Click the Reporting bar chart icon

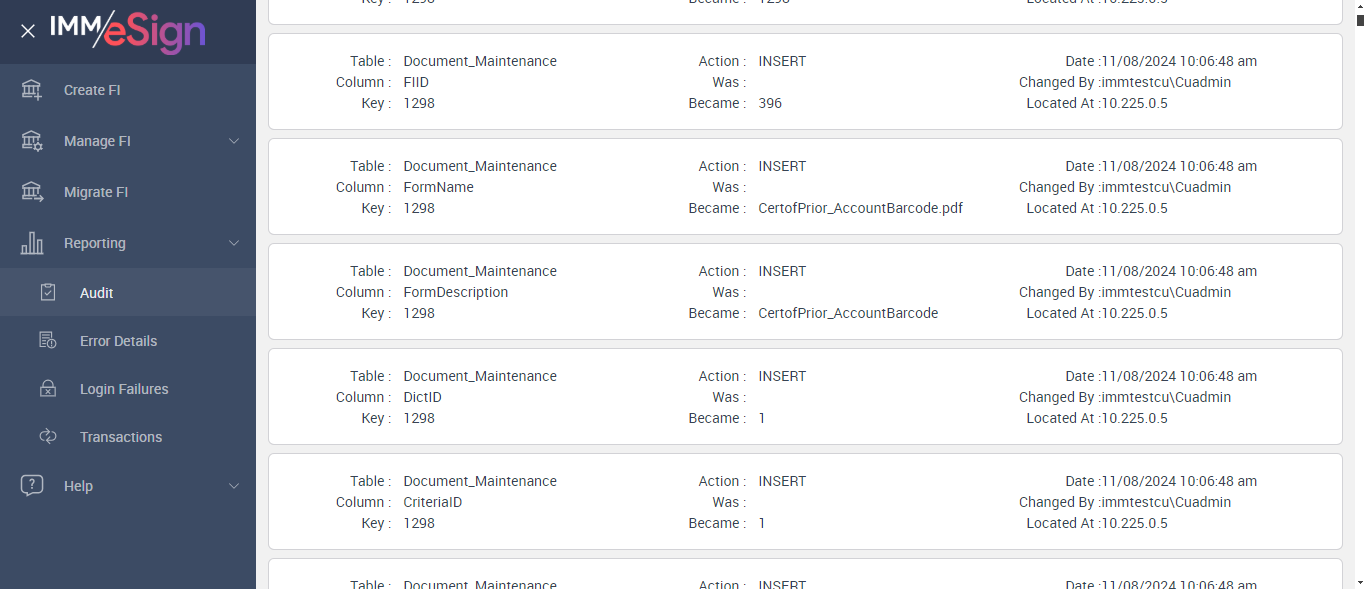click(32, 243)
